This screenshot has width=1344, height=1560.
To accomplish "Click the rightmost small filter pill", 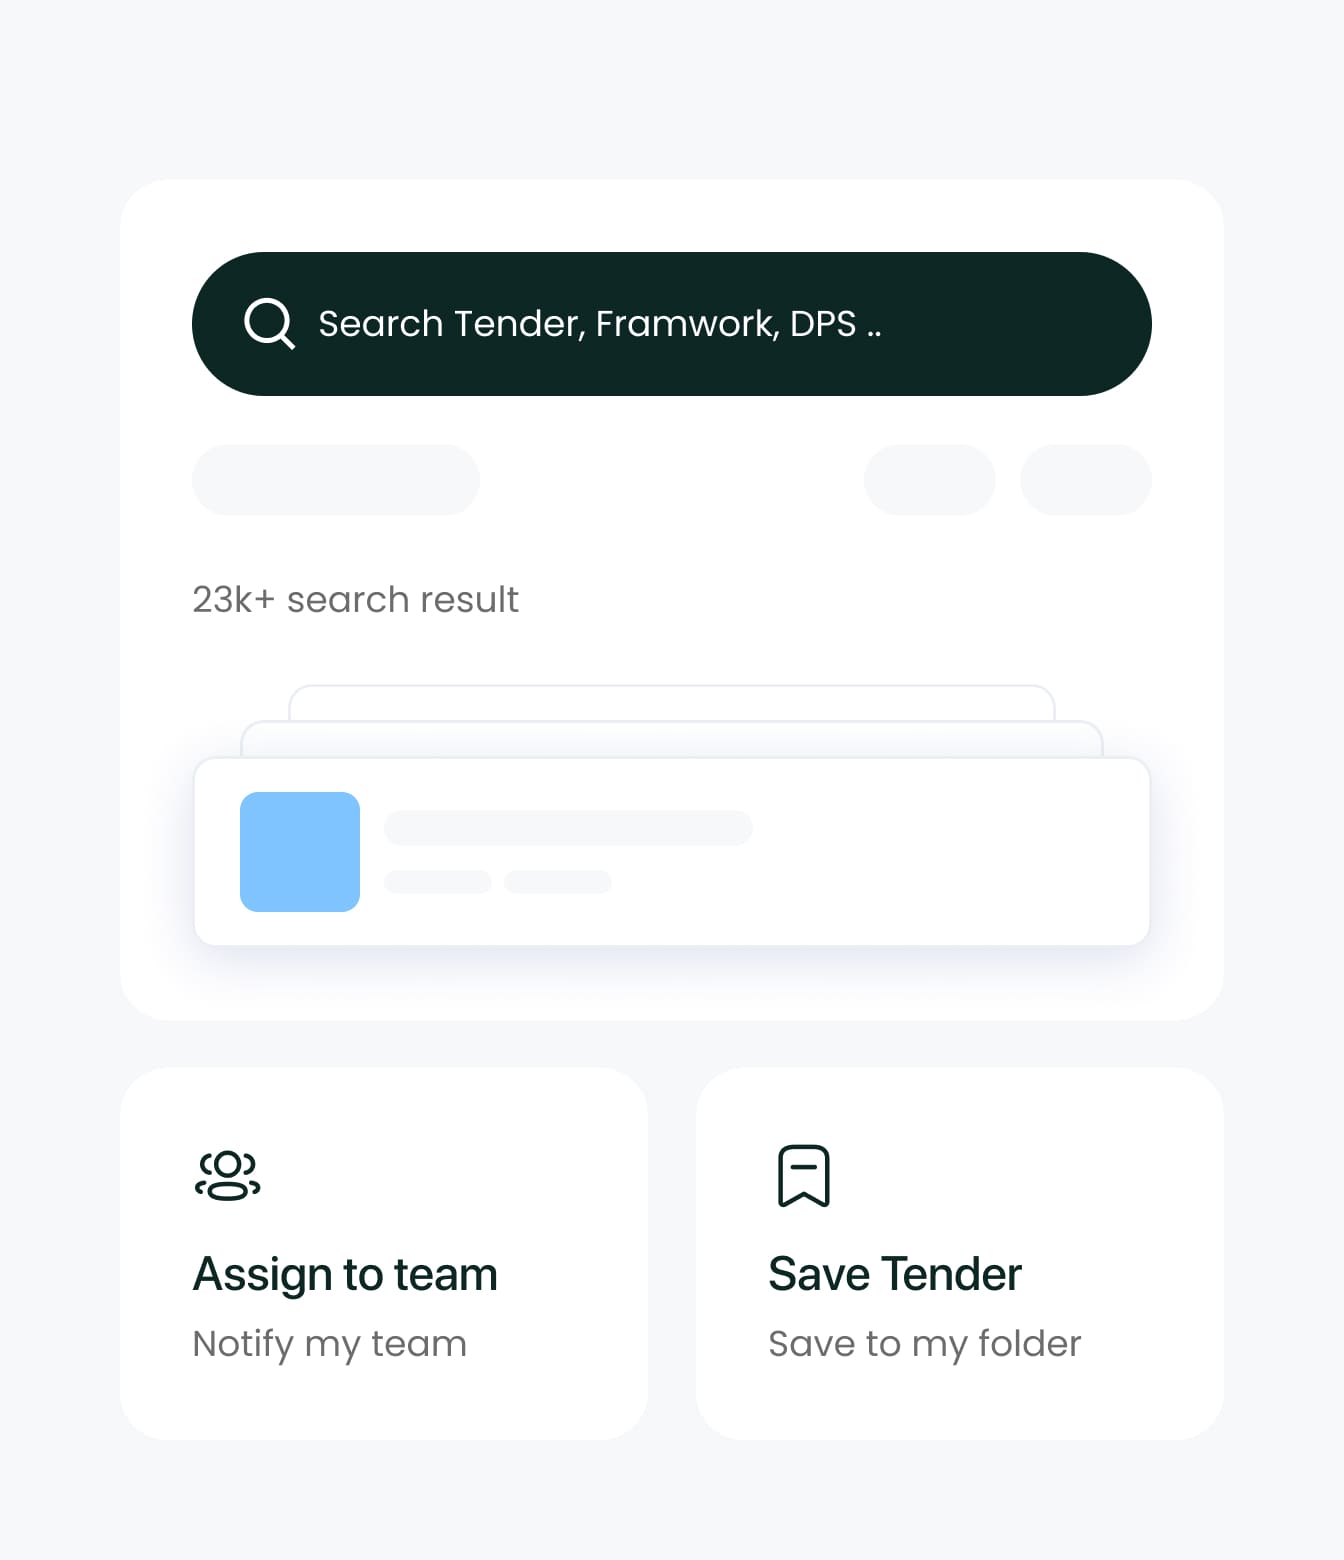I will pyautogui.click(x=1086, y=480).
